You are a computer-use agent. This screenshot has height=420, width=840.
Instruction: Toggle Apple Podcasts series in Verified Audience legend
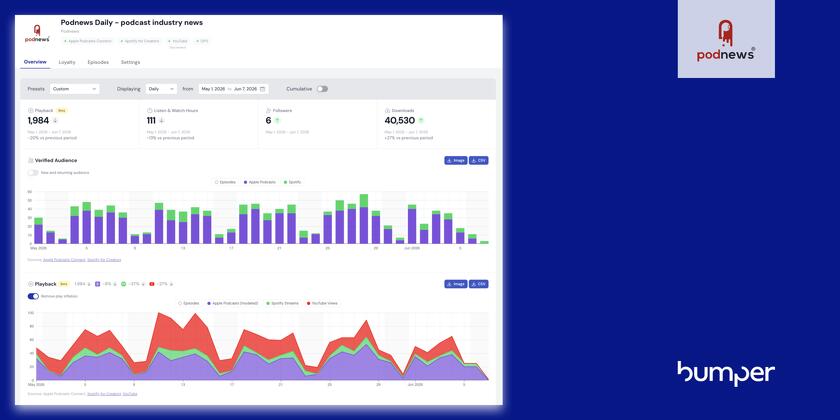[260, 182]
